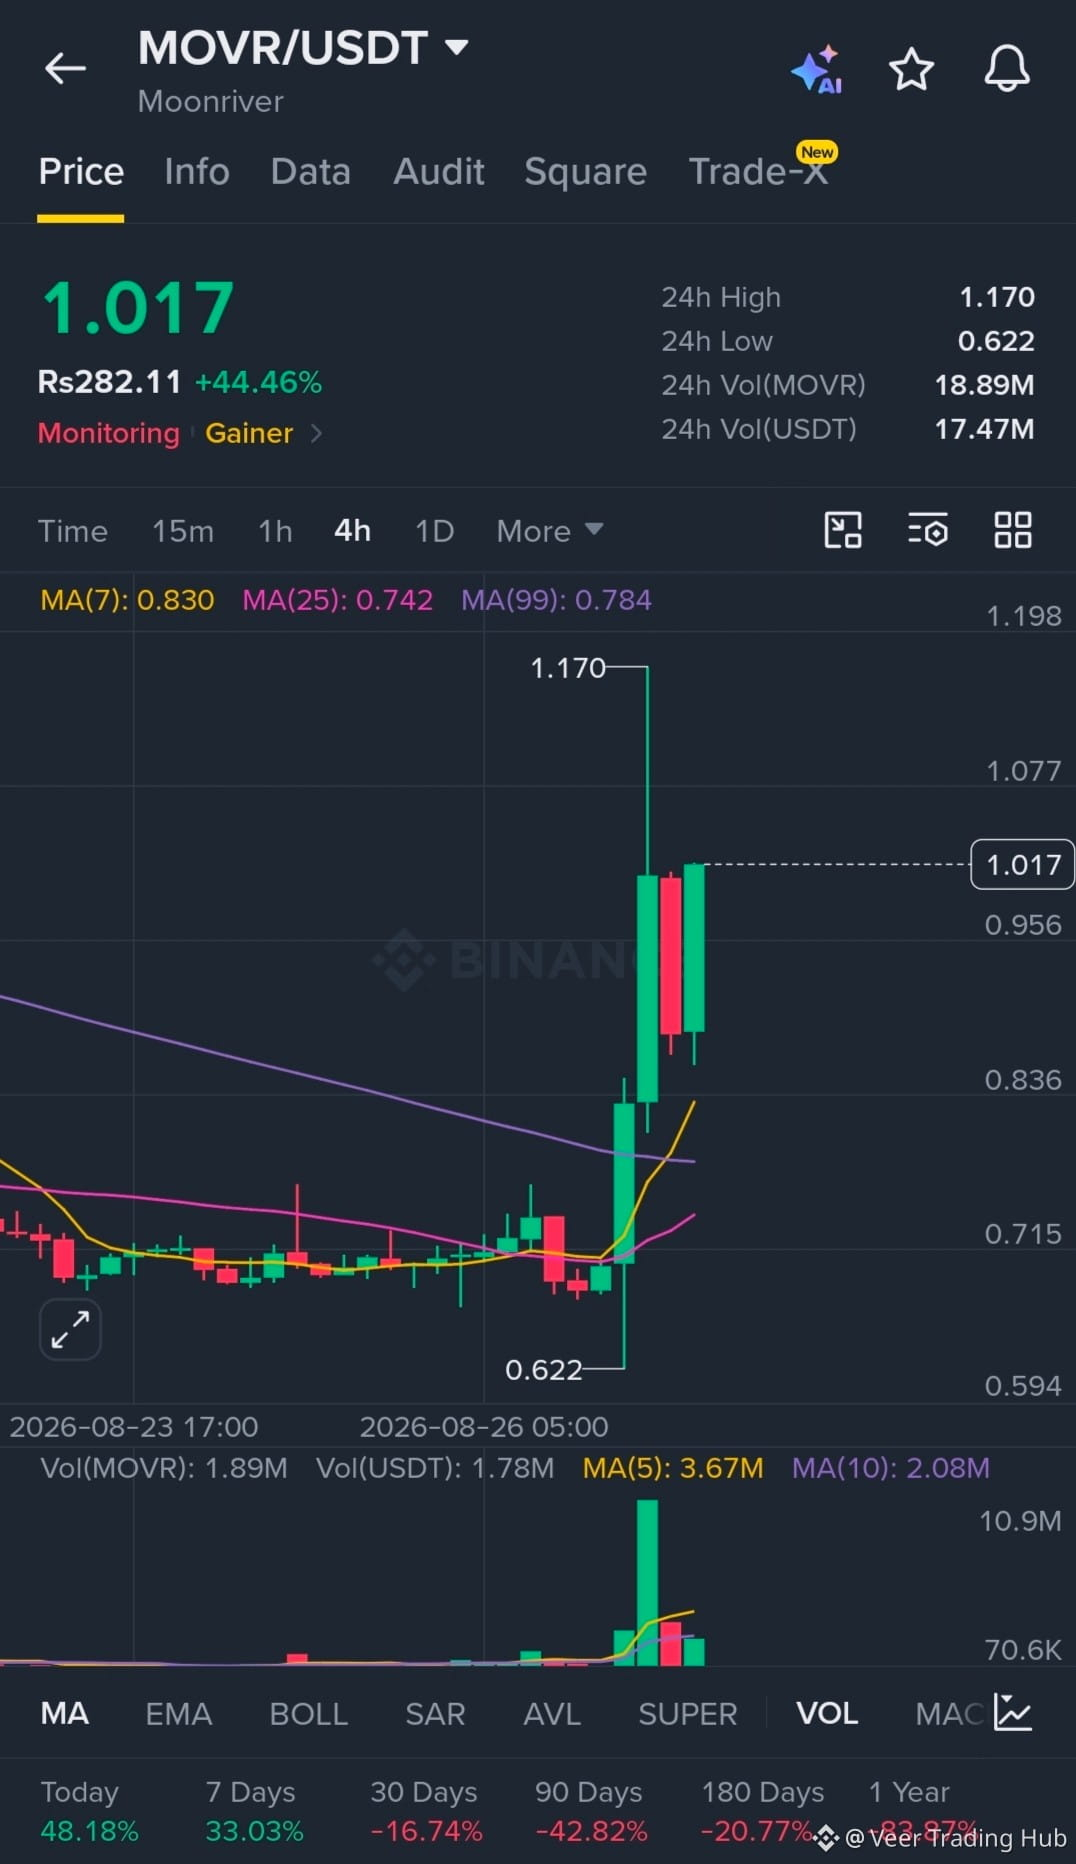The height and width of the screenshot is (1864, 1076).
Task: Select the 4h interval
Action: pos(352,530)
